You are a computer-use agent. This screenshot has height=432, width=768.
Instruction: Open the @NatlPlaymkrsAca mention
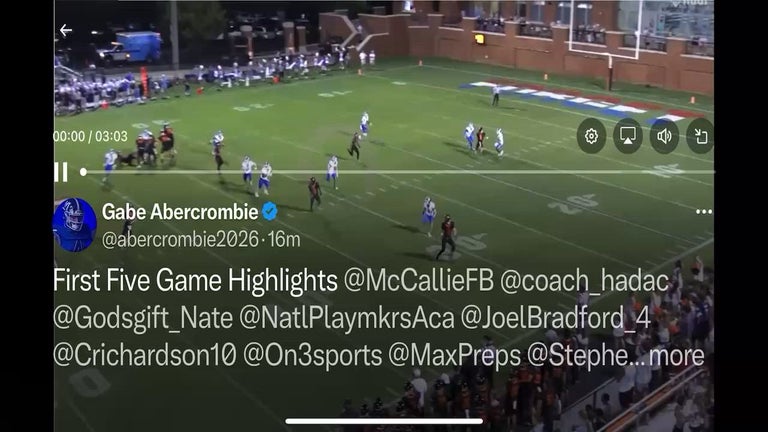tap(347, 318)
